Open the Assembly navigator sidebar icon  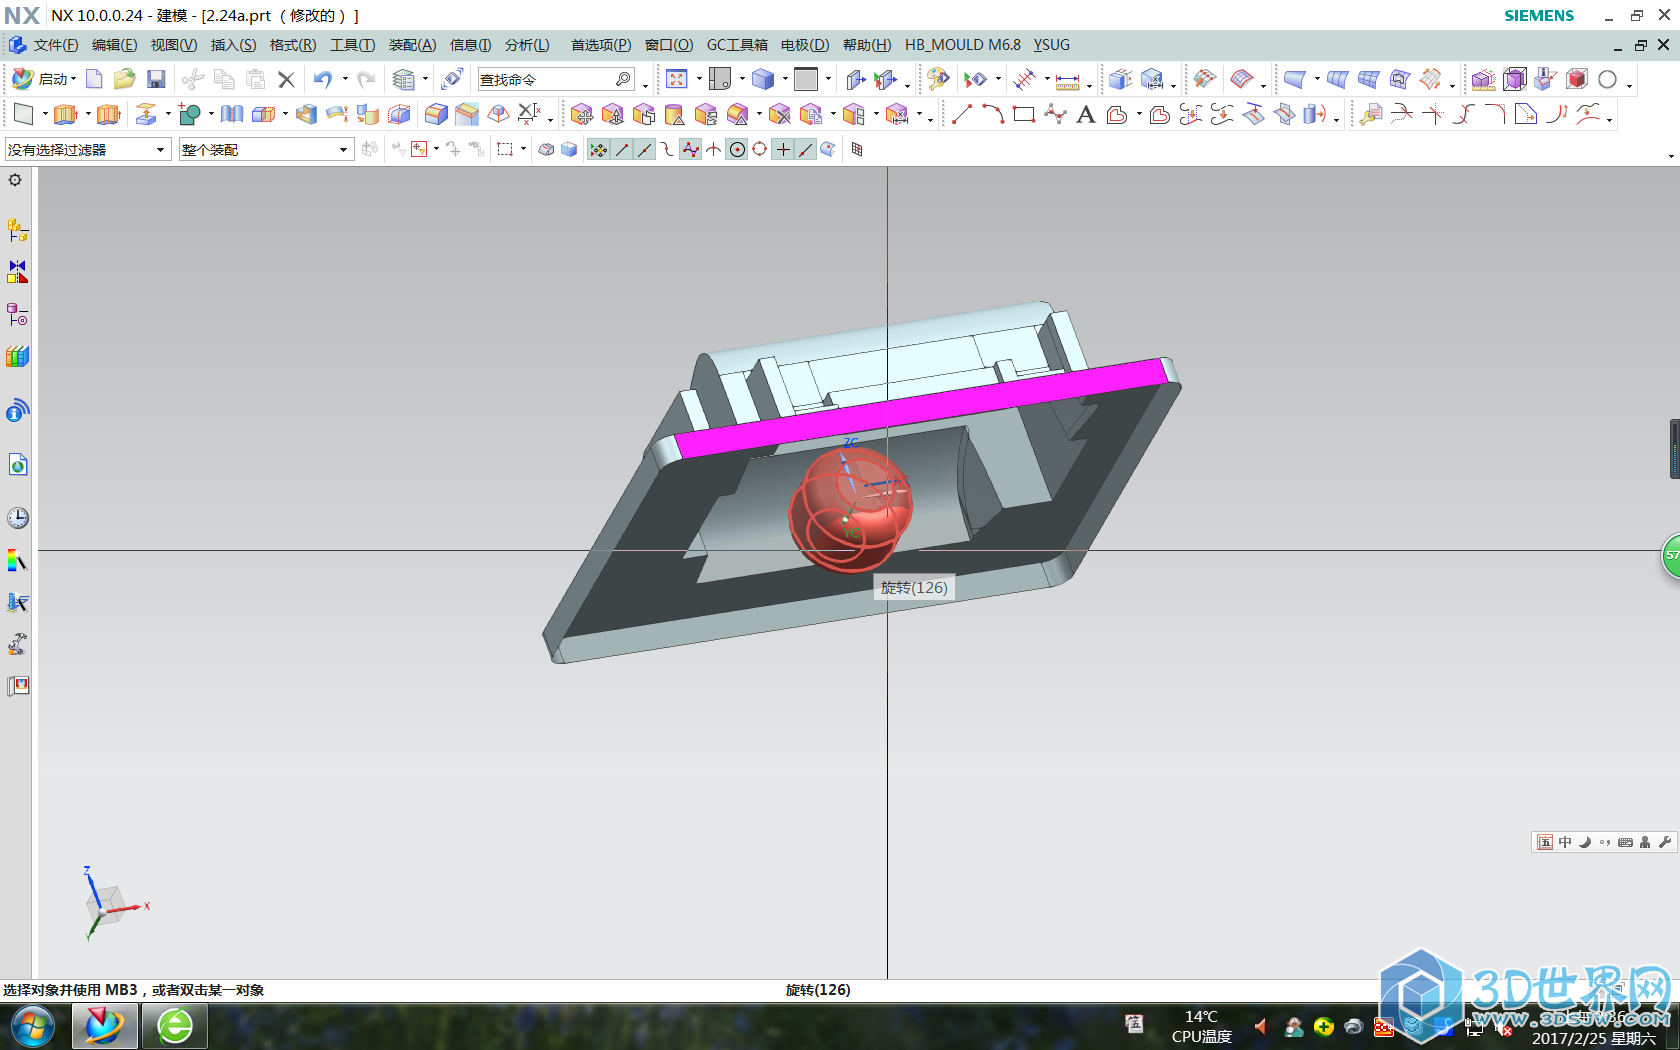17,230
